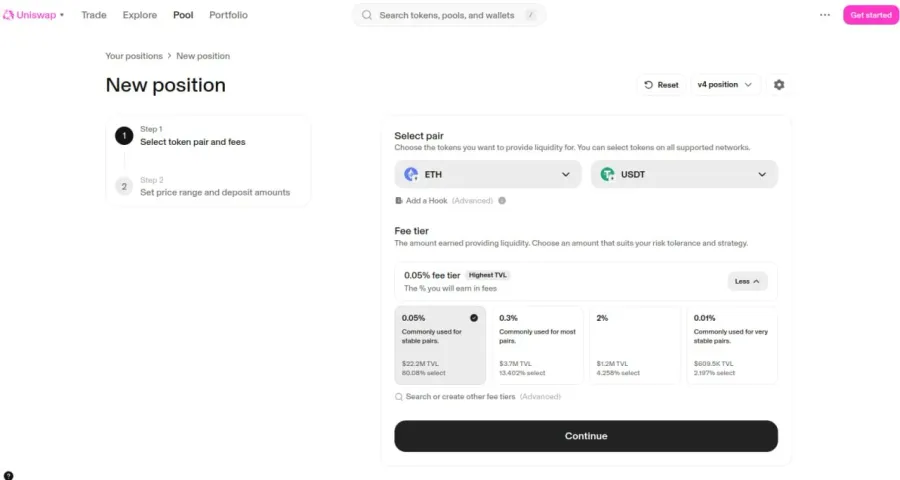The image size is (900, 480).
Task: Select the 2% fee tier card
Action: pyautogui.click(x=634, y=345)
